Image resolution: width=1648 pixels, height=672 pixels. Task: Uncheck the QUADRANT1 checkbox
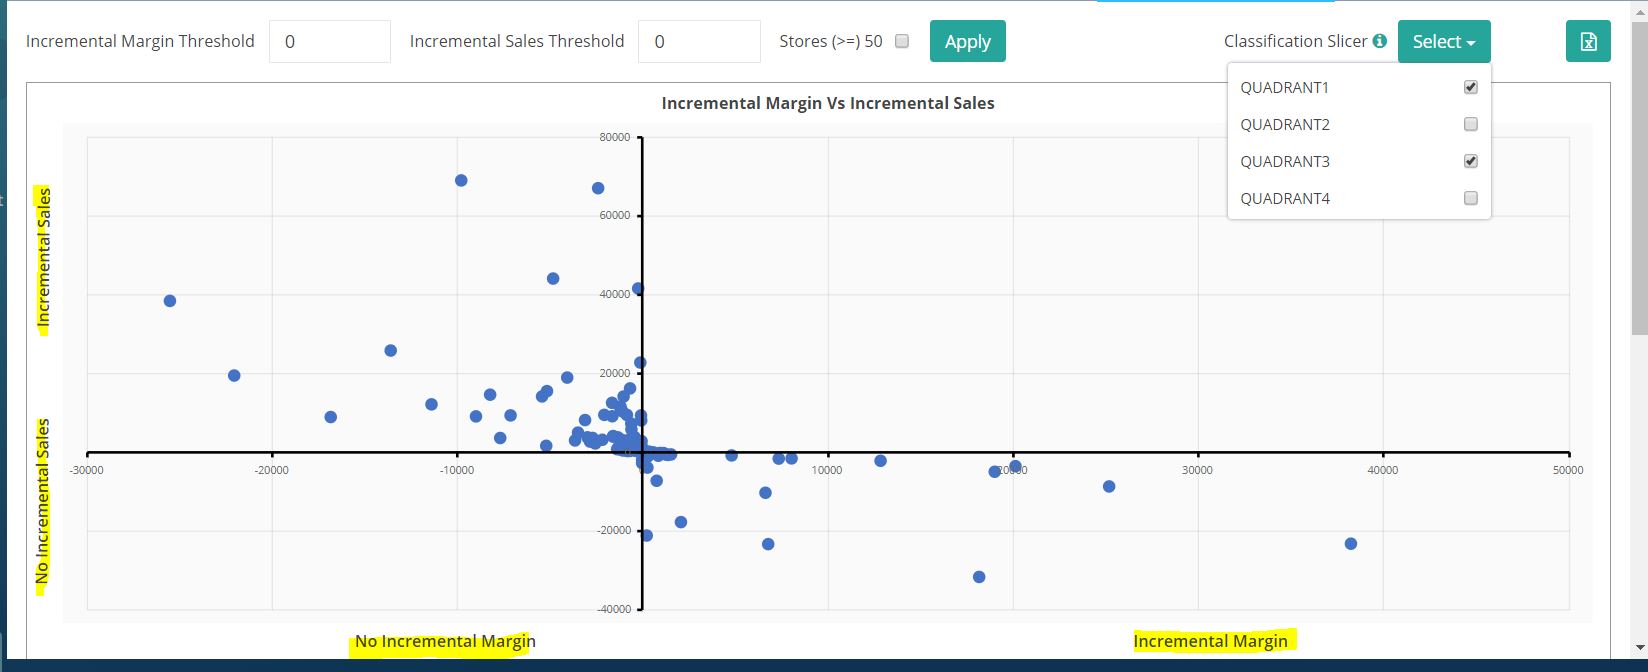[x=1470, y=87]
